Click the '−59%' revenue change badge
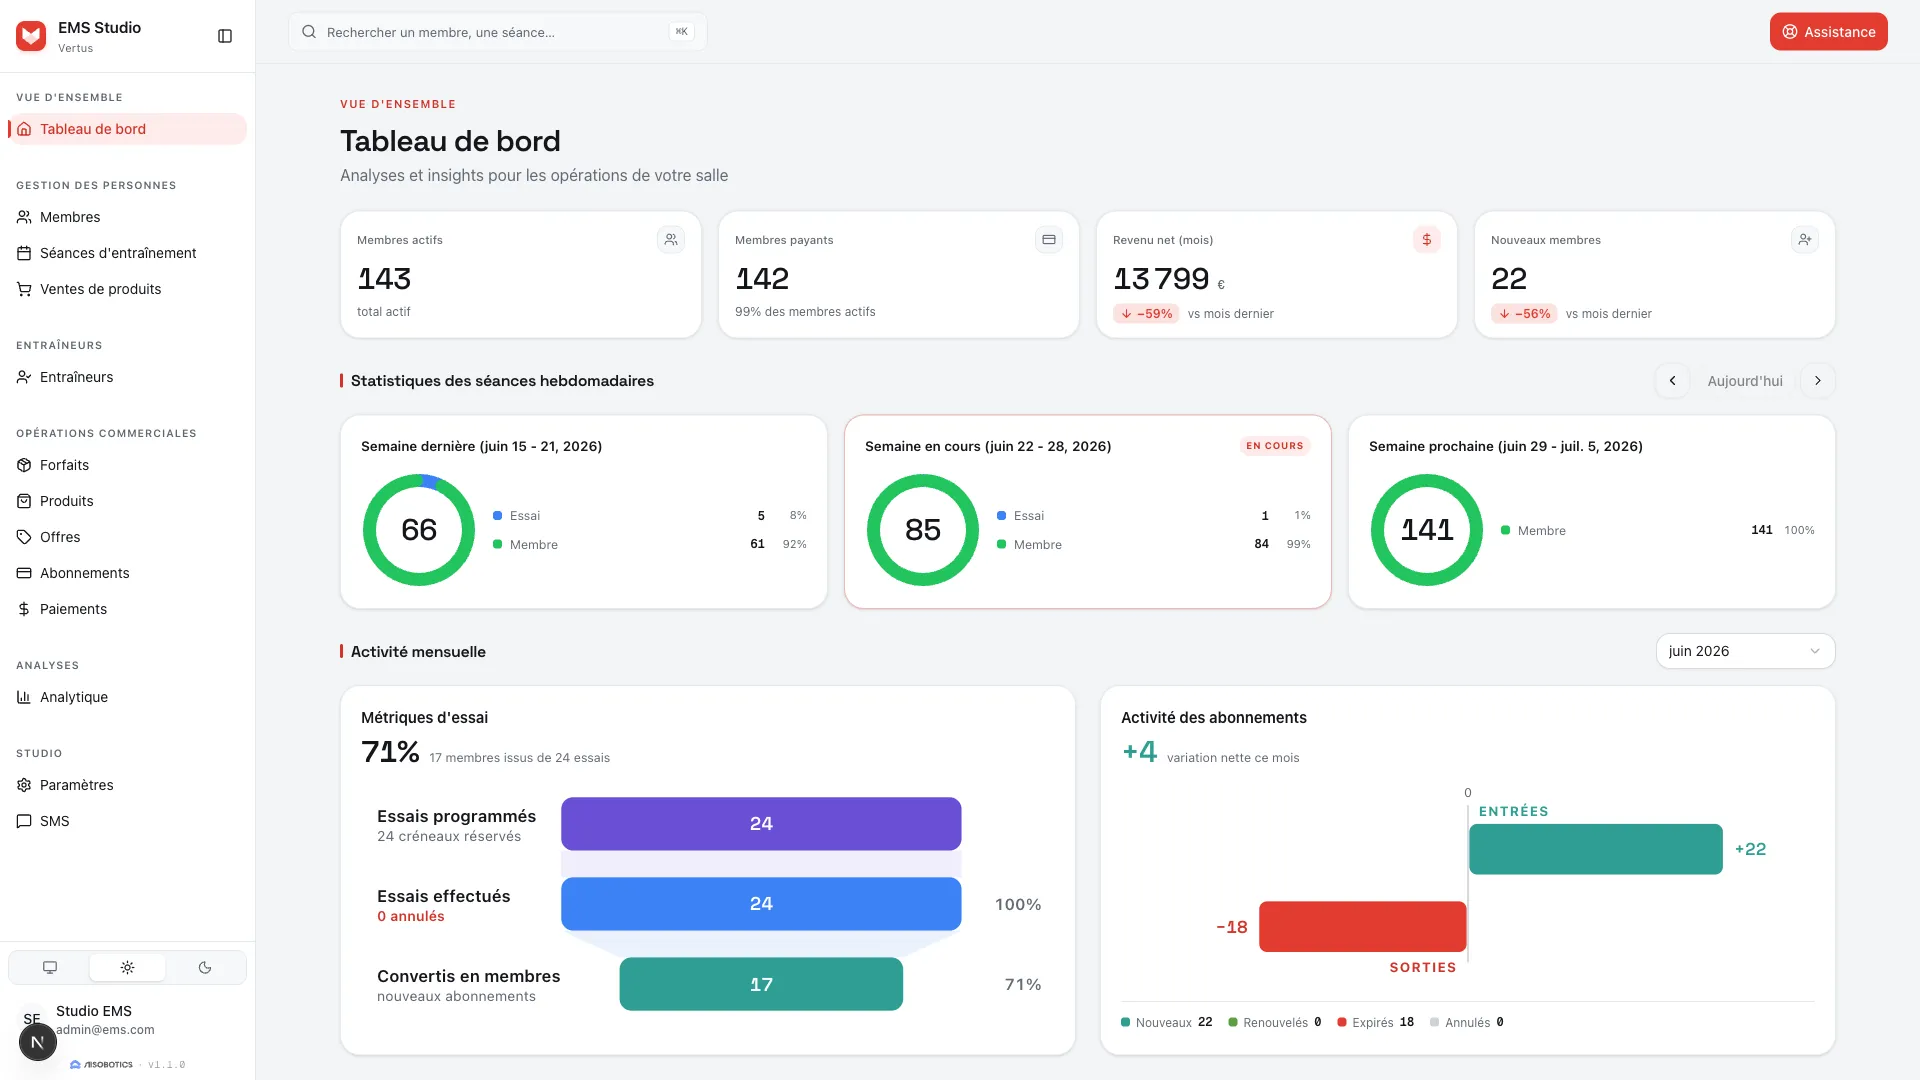This screenshot has height=1080, width=1920. click(1146, 314)
